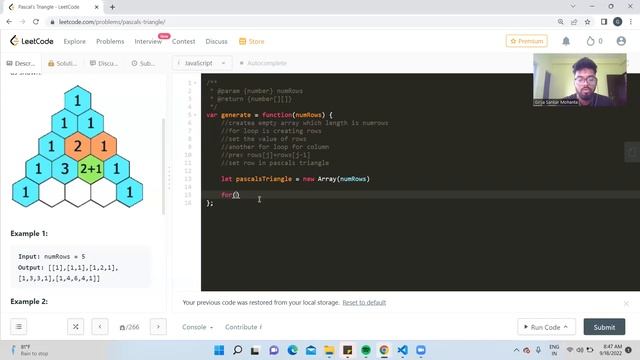Image resolution: width=640 pixels, height=360 pixels.
Task: Reload the page in Chrome
Action: (x=36, y=22)
